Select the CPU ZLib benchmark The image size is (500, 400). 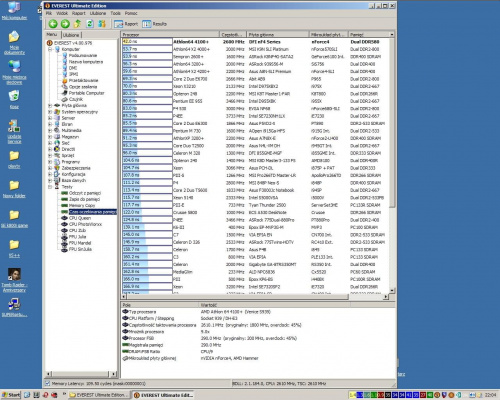click(77, 230)
